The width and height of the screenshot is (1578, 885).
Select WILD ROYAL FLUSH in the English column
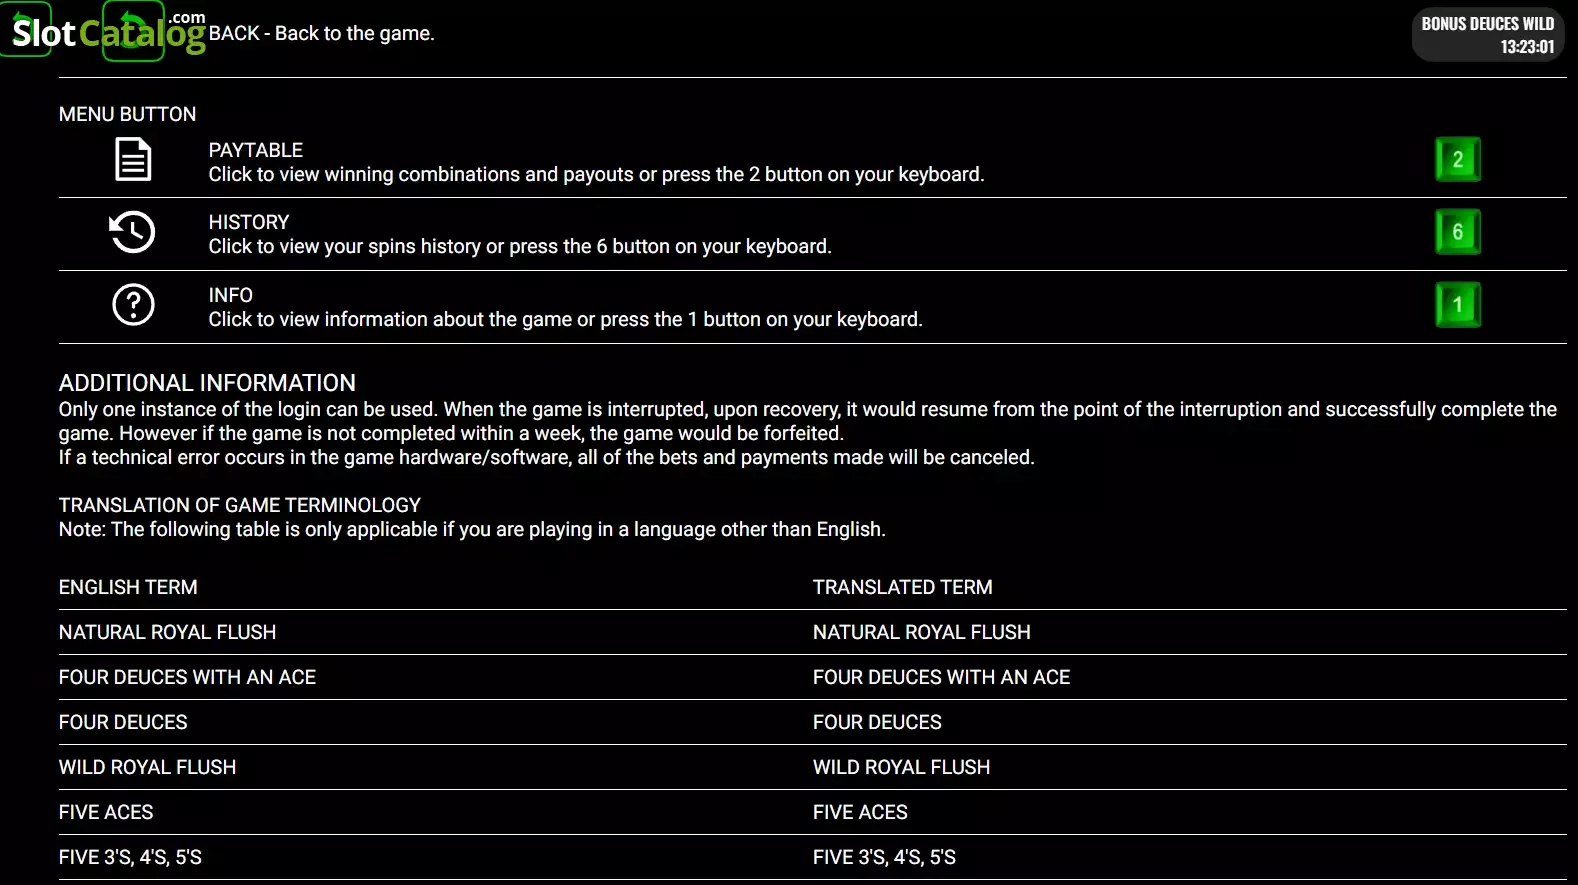coord(147,767)
